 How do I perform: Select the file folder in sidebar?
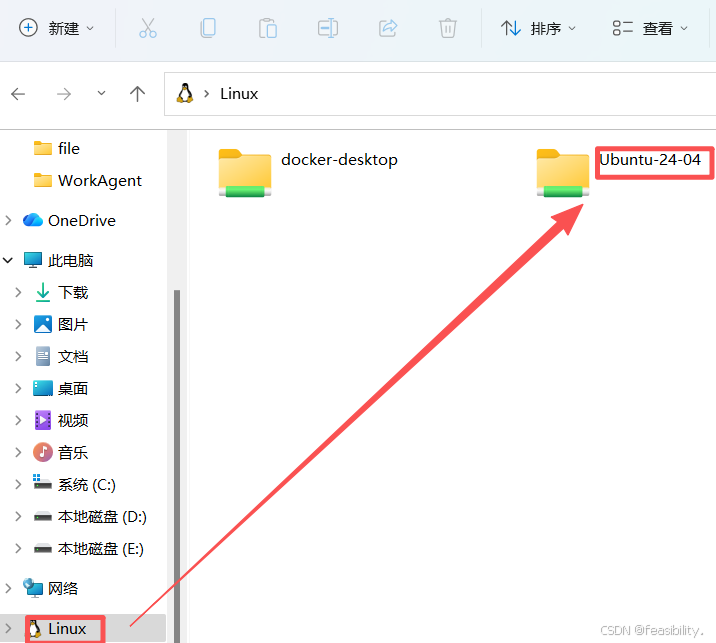click(57, 148)
